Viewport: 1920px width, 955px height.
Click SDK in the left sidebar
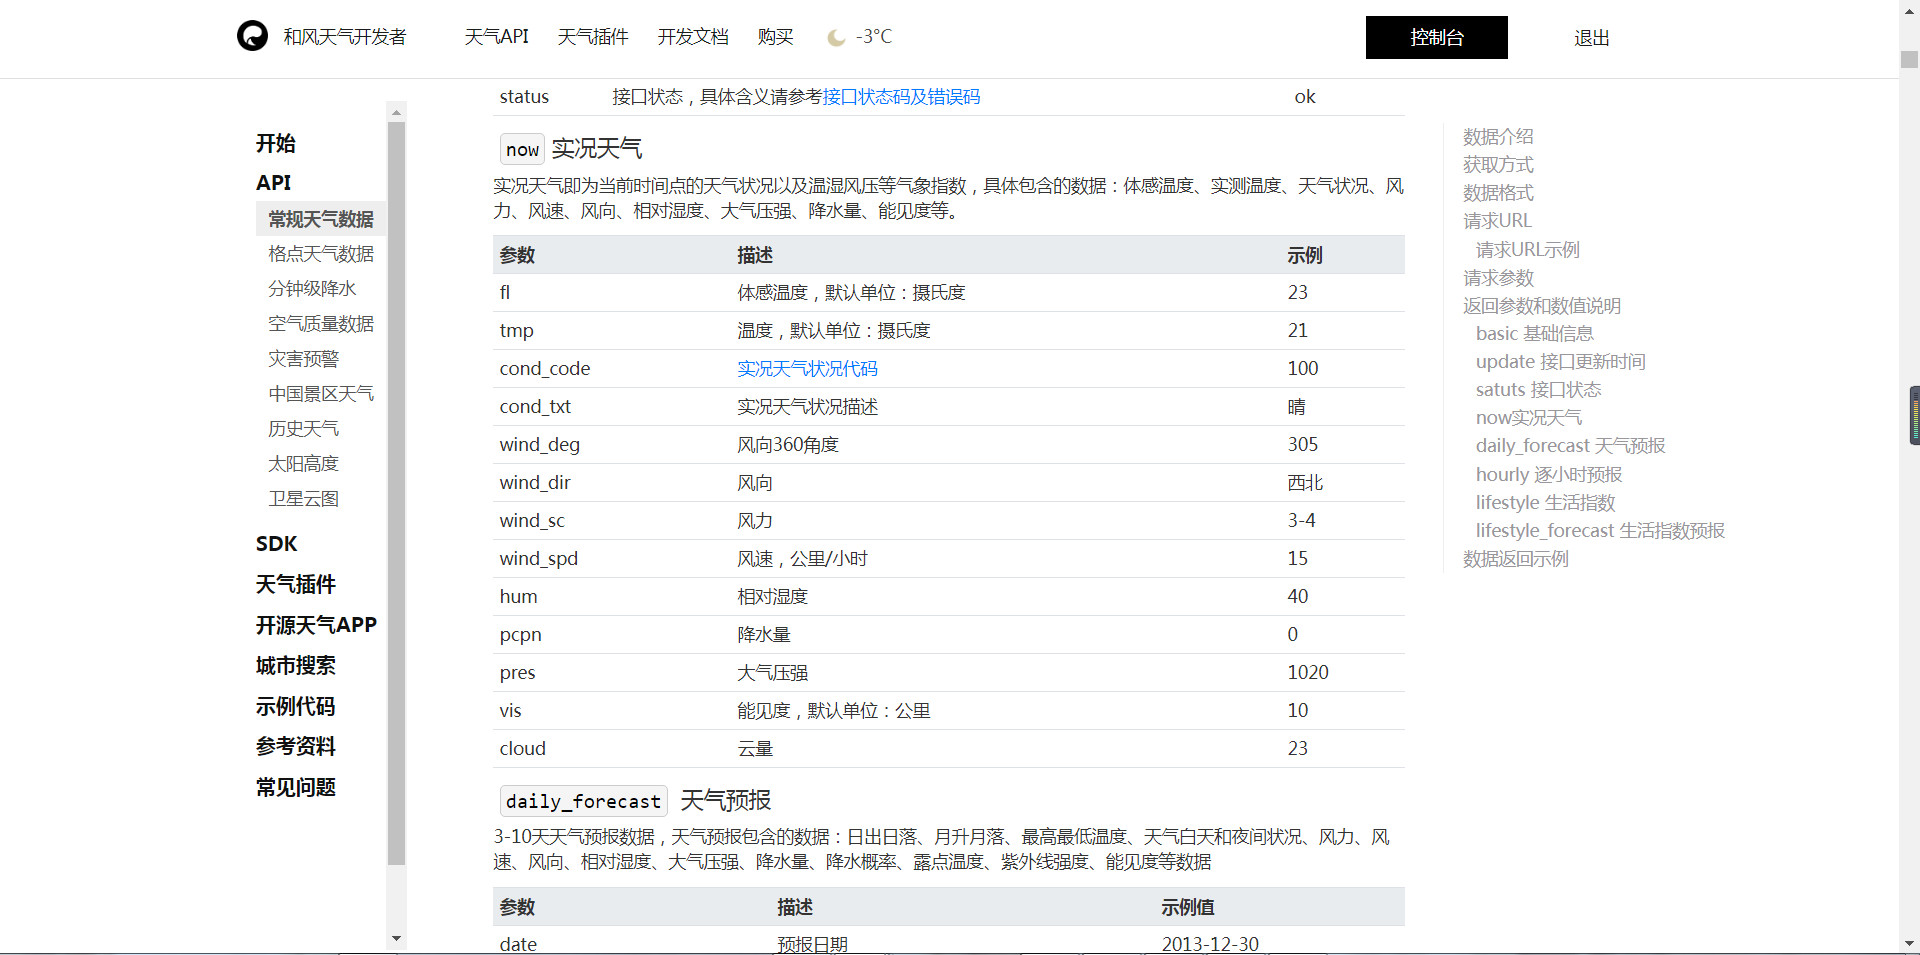pos(276,543)
